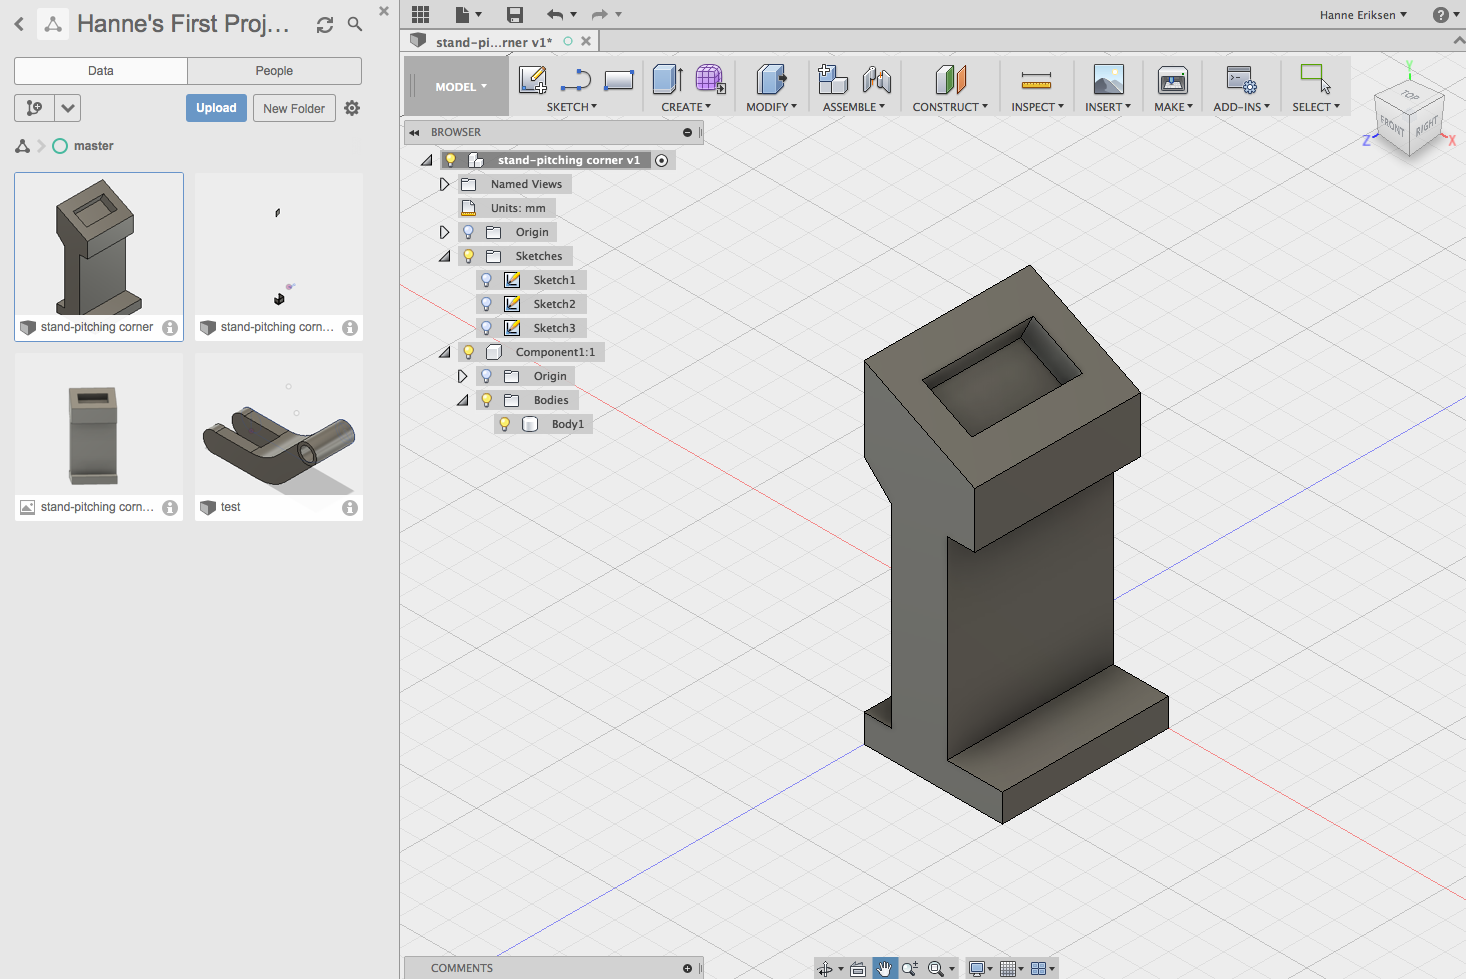This screenshot has width=1466, height=979.
Task: Expand the top-level Origin node
Action: pyautogui.click(x=444, y=232)
